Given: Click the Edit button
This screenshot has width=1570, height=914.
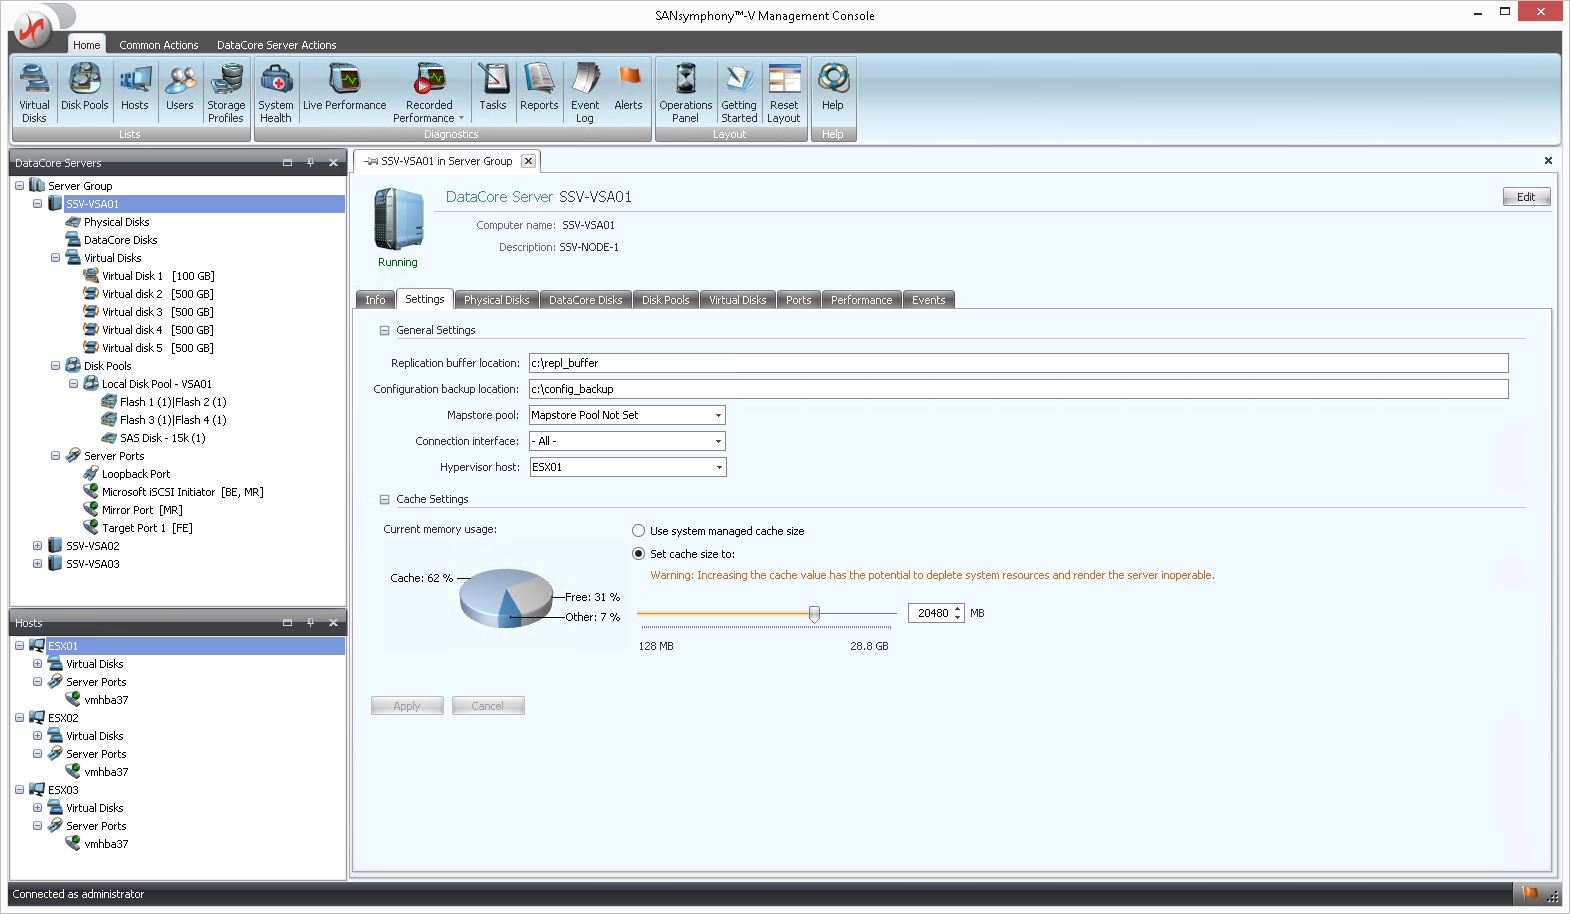Looking at the screenshot, I should pyautogui.click(x=1525, y=197).
